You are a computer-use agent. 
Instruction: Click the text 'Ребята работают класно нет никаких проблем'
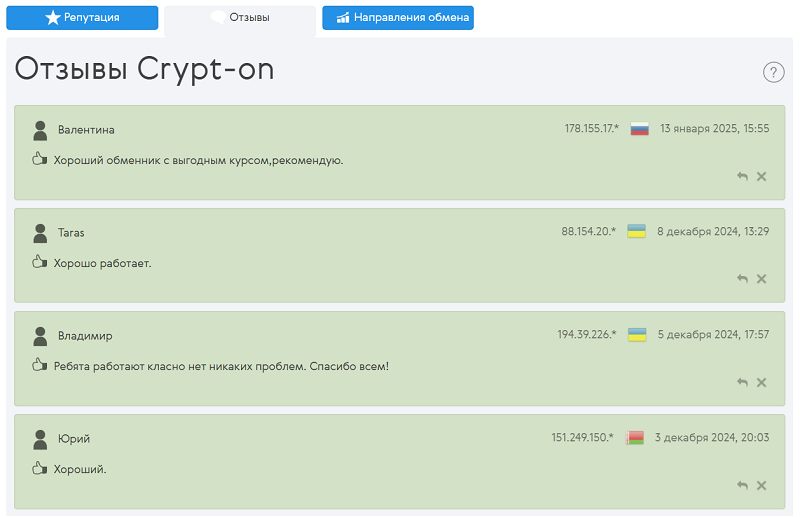(180, 366)
